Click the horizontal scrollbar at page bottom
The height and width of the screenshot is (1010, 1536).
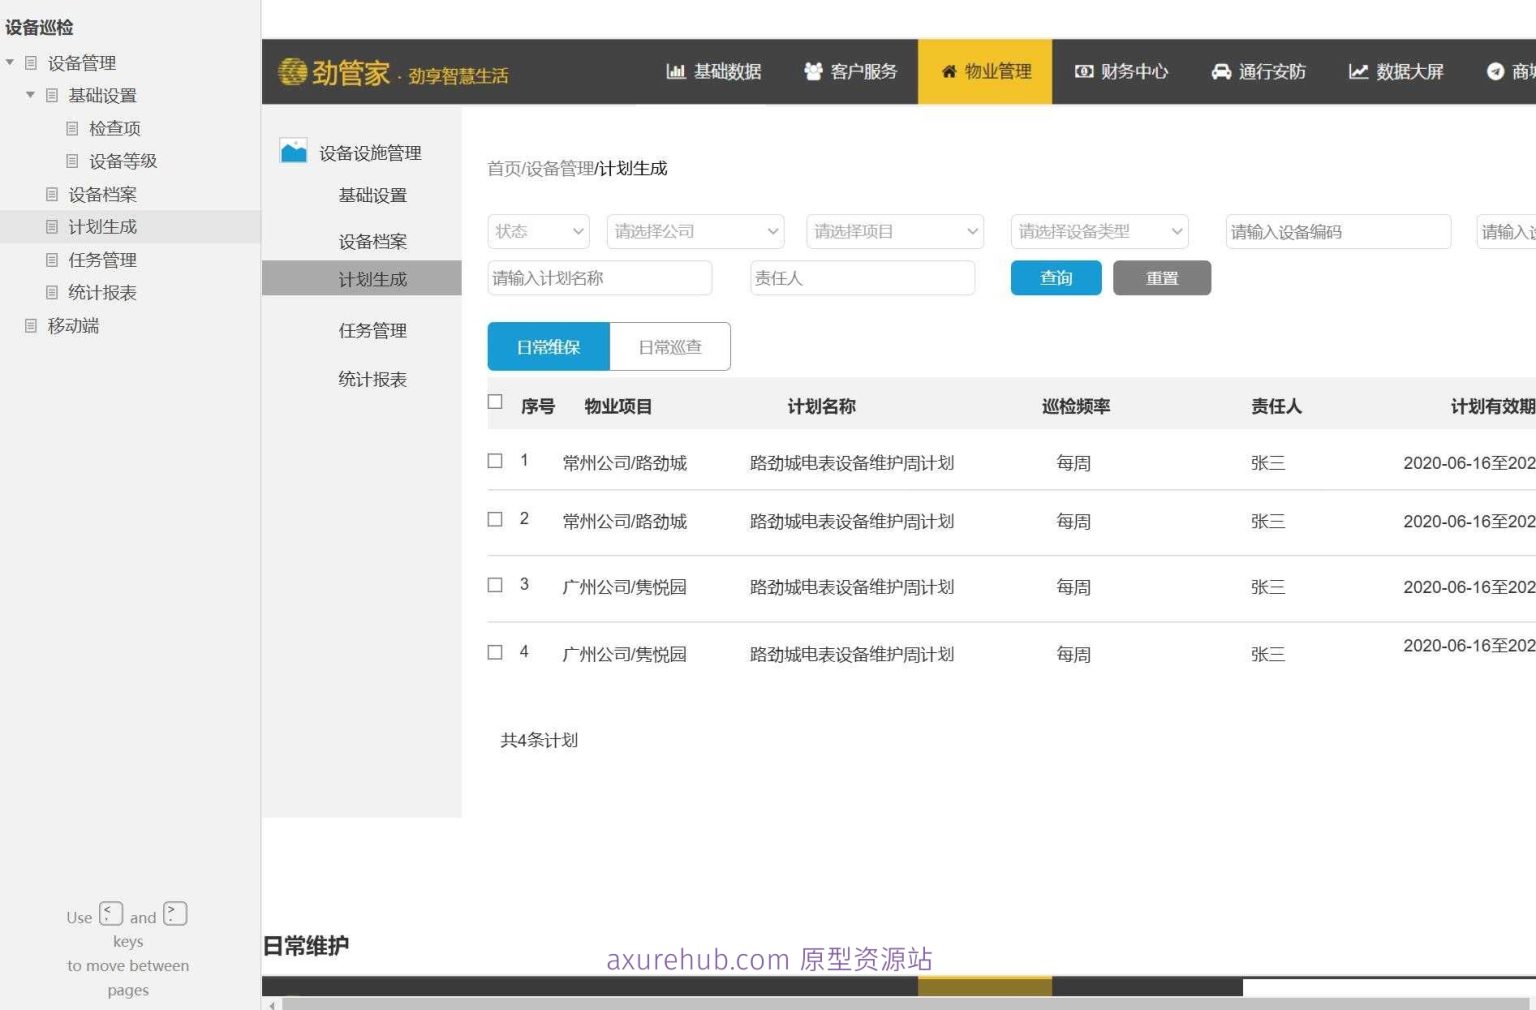pos(900,1003)
